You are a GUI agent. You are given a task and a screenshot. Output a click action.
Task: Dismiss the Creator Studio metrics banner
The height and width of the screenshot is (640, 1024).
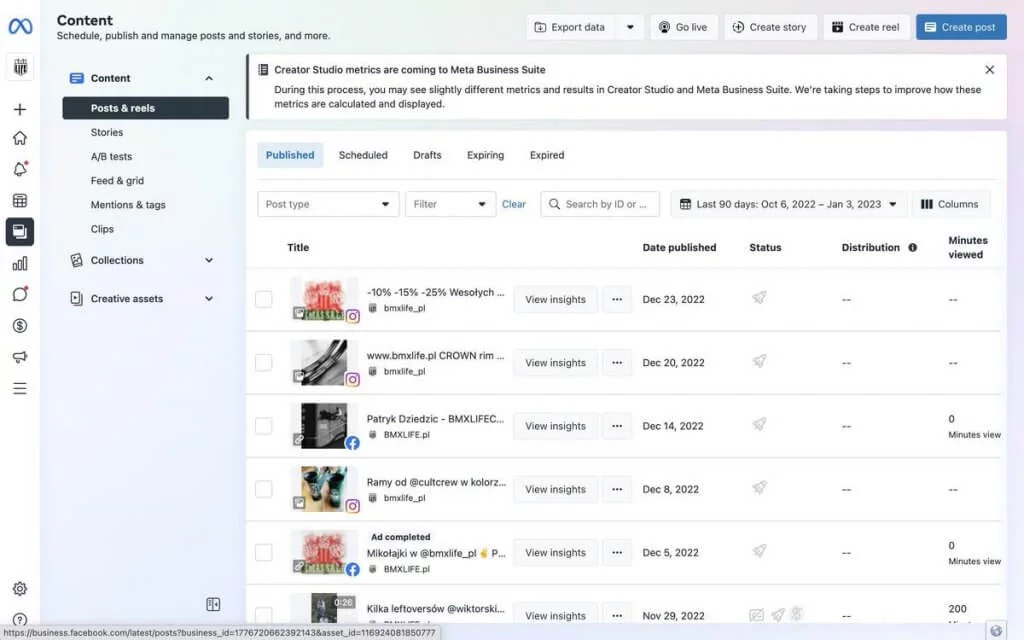click(989, 70)
